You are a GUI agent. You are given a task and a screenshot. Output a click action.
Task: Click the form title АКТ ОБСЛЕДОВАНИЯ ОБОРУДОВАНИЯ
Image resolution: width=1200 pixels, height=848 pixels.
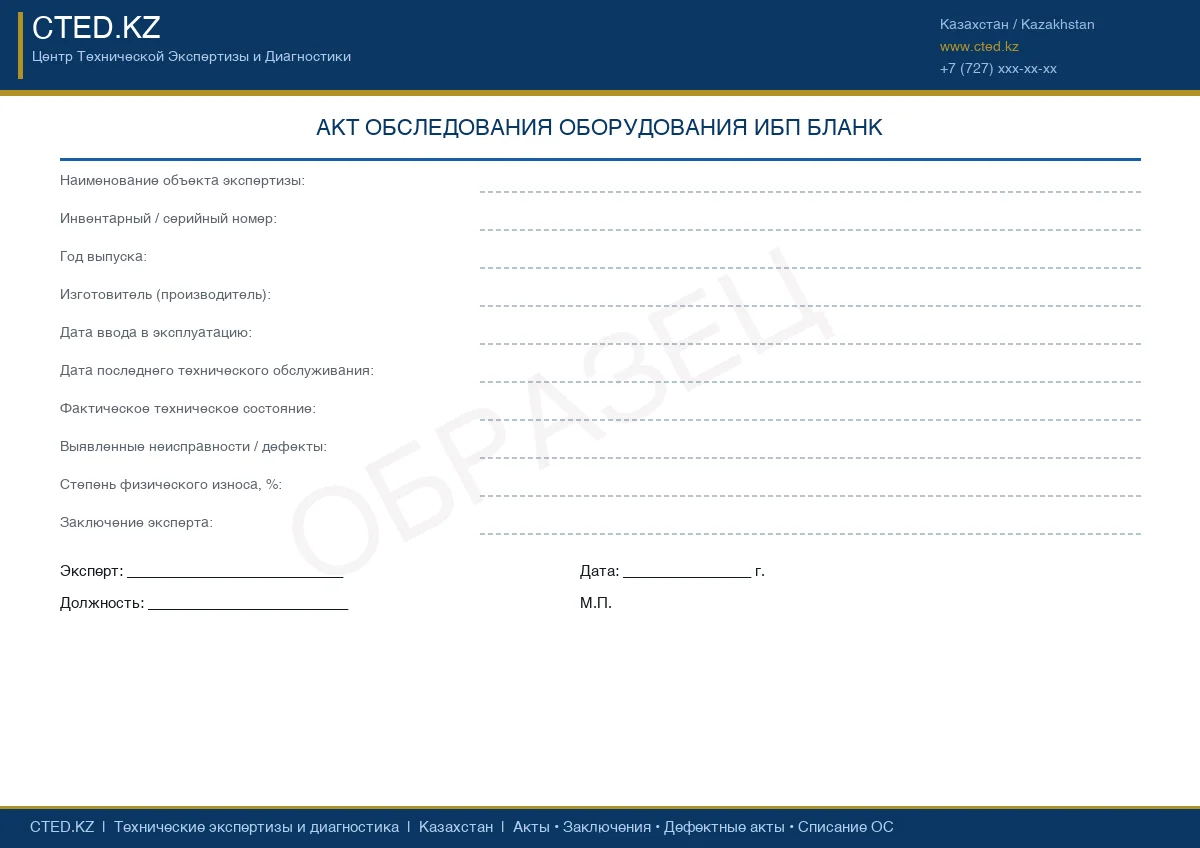coord(599,127)
